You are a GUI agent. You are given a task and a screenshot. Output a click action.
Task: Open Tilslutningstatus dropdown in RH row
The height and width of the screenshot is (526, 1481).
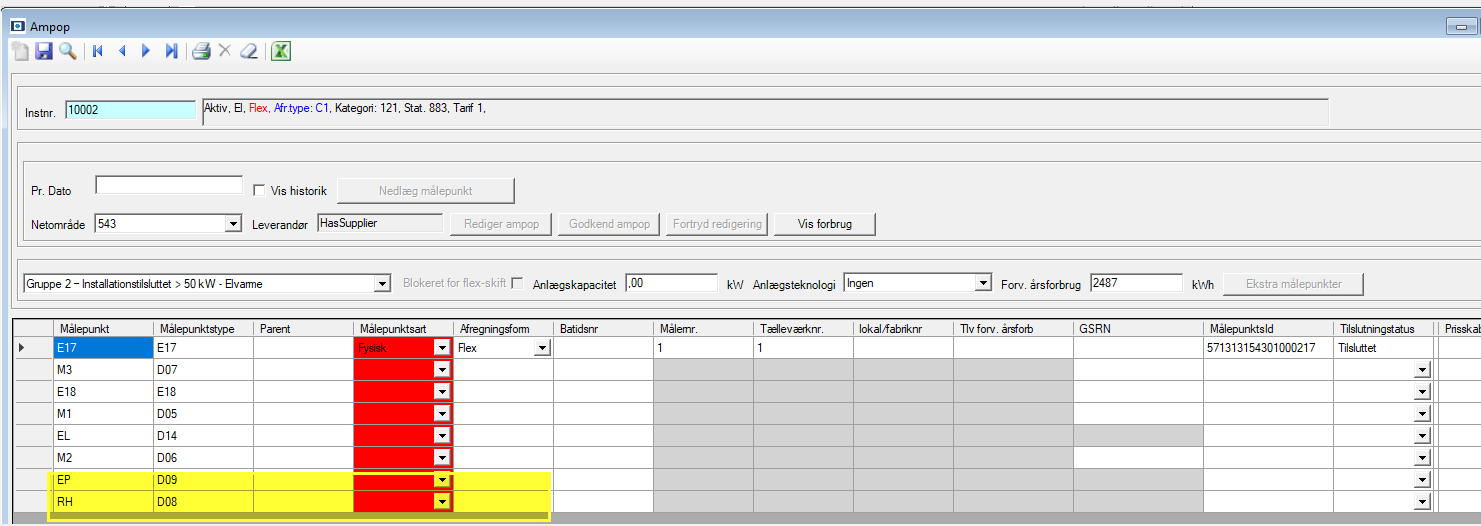1423,502
